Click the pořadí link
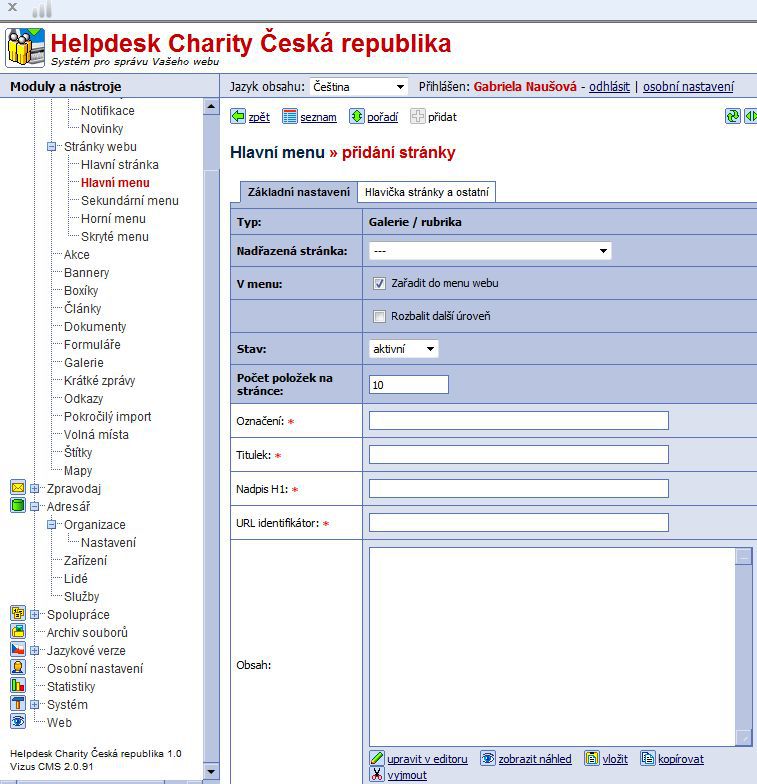 click(382, 117)
